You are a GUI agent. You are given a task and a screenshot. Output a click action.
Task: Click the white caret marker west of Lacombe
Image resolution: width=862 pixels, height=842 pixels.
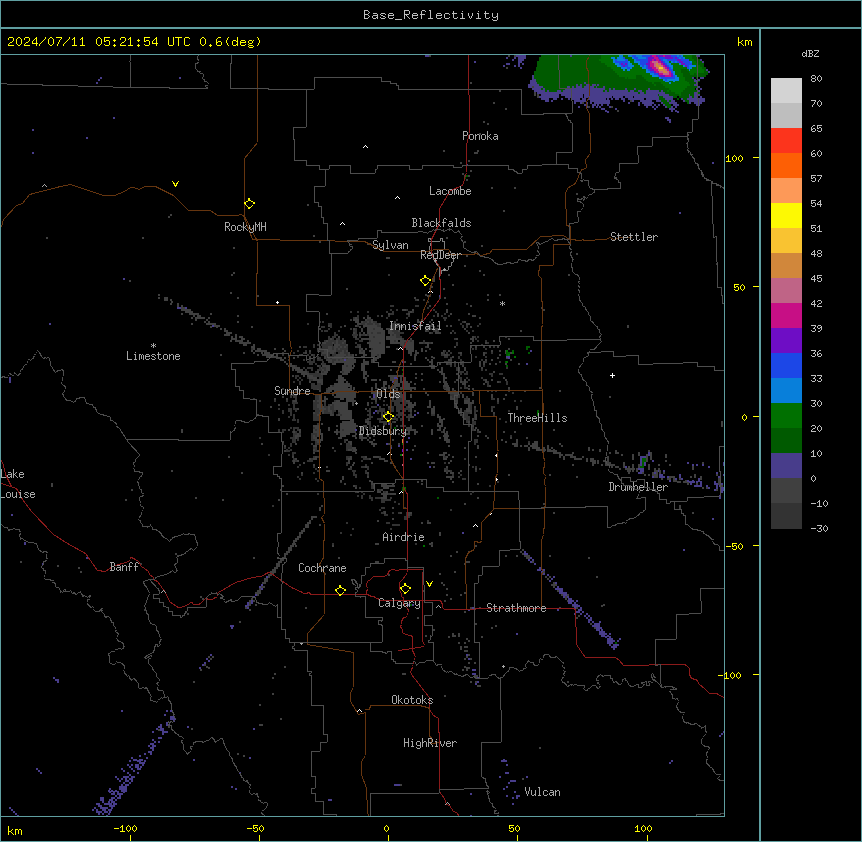[x=397, y=198]
